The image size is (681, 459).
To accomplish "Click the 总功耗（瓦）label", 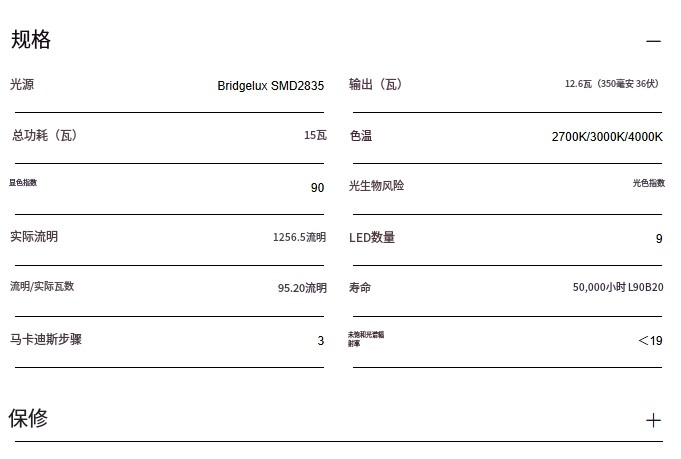I will point(44,136).
